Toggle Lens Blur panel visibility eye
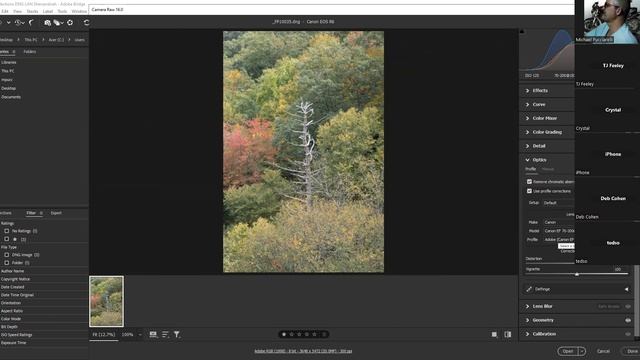Viewport: 640px width, 360px height. pos(628,306)
